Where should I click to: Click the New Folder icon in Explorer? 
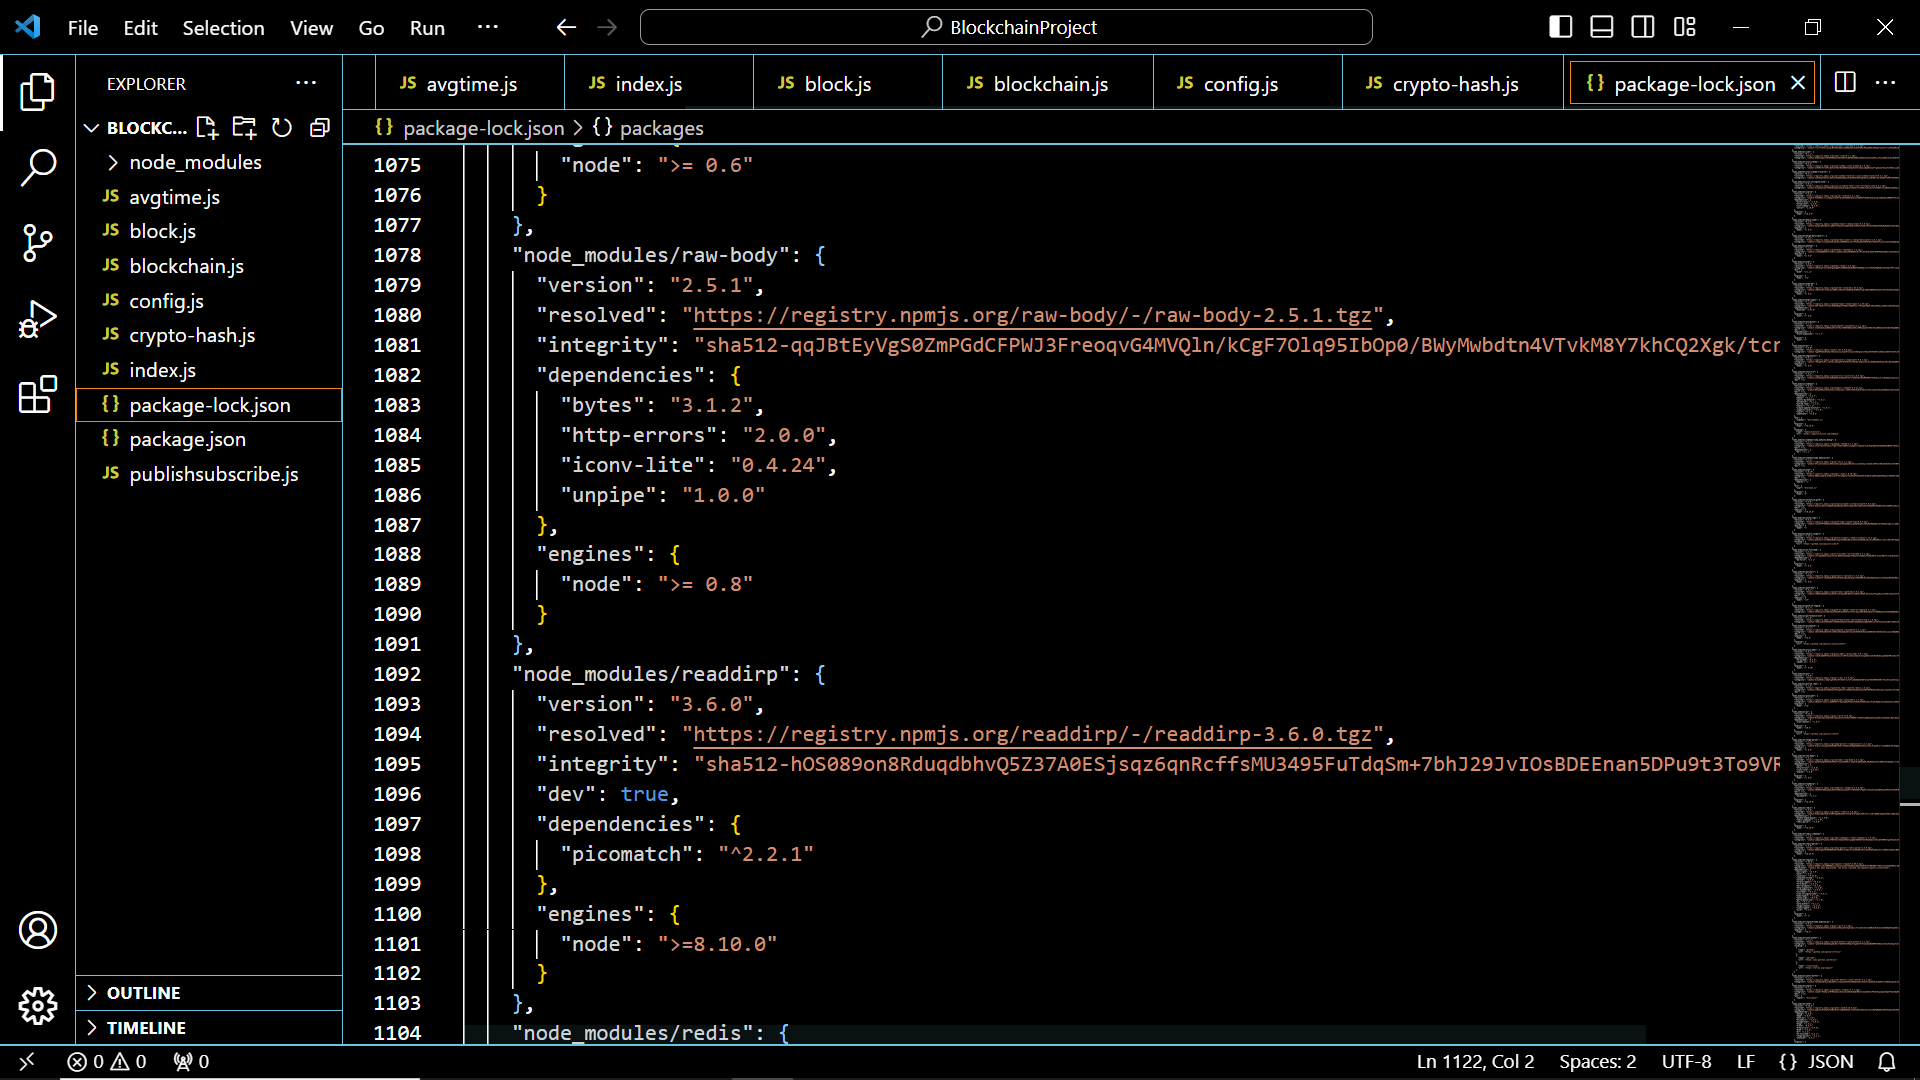(x=244, y=127)
